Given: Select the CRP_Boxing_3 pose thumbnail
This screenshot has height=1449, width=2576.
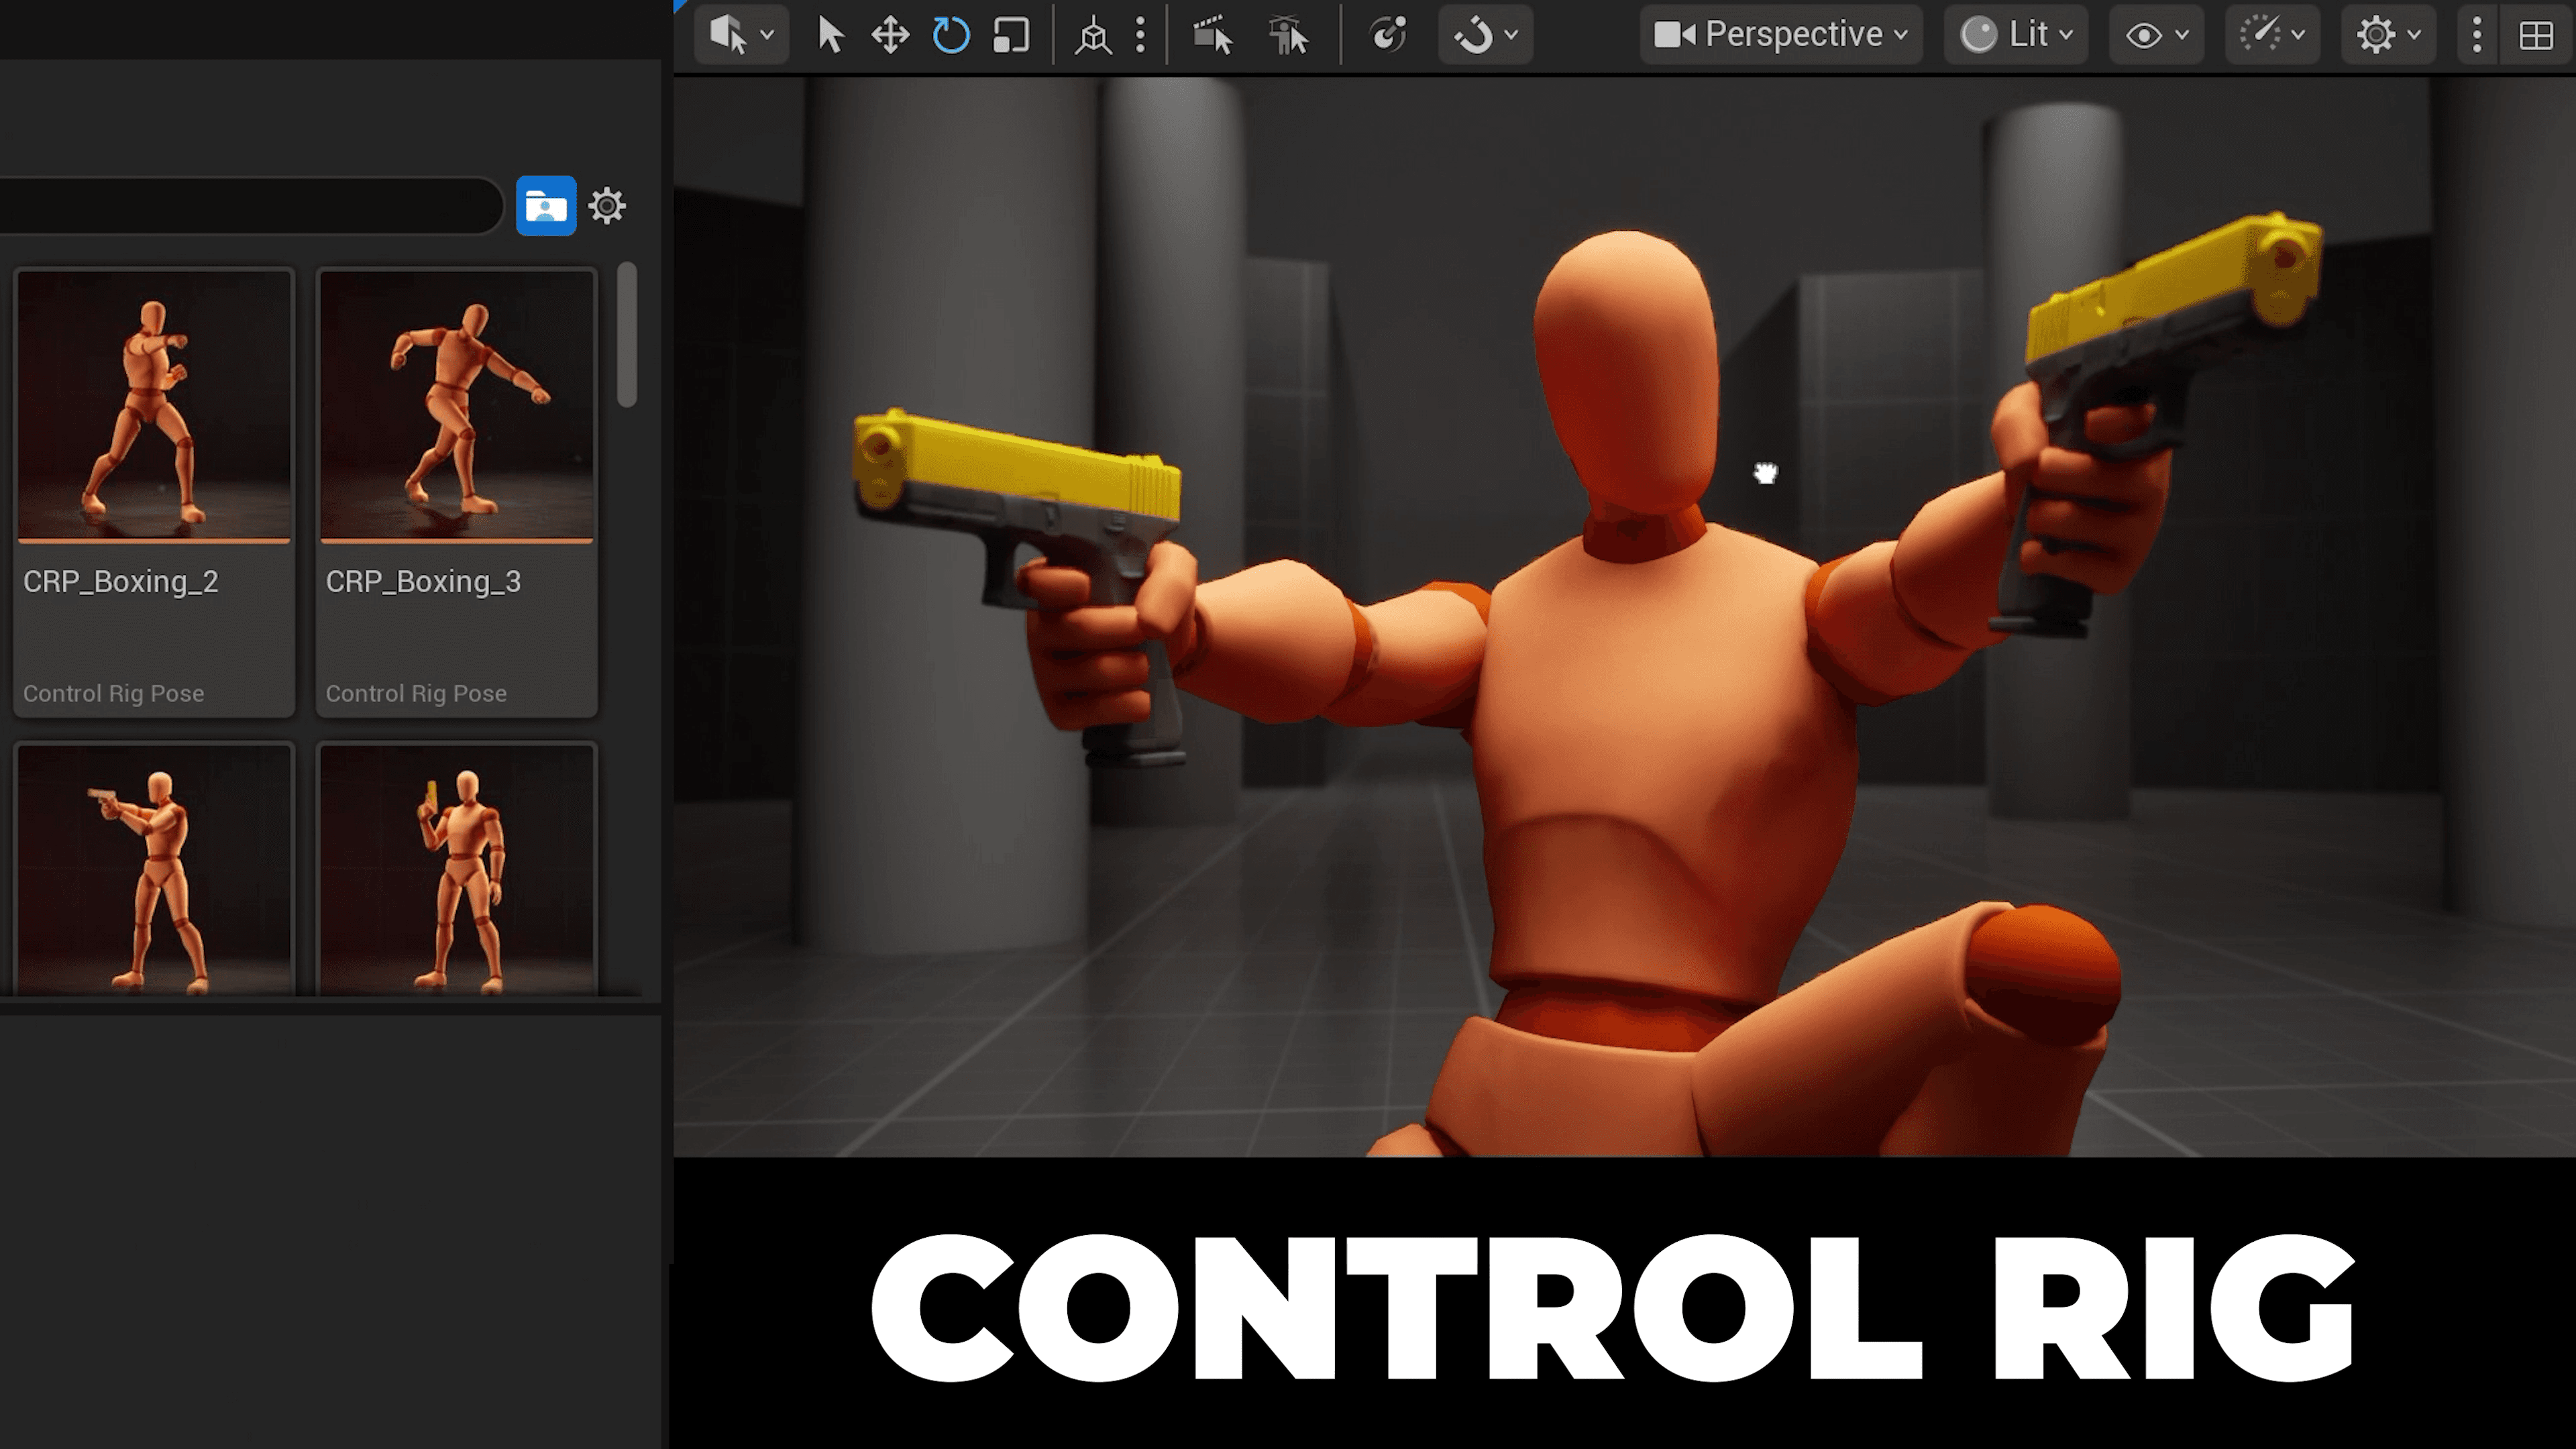Looking at the screenshot, I should coord(456,406).
